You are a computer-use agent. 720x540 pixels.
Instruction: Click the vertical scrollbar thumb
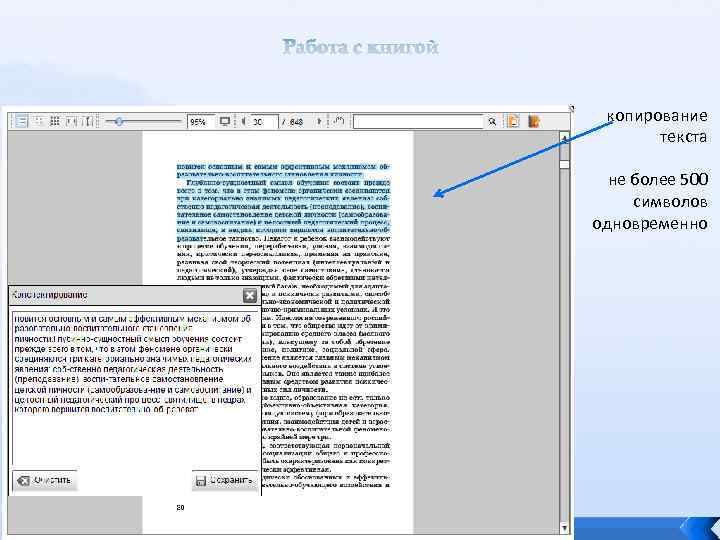[x=564, y=164]
